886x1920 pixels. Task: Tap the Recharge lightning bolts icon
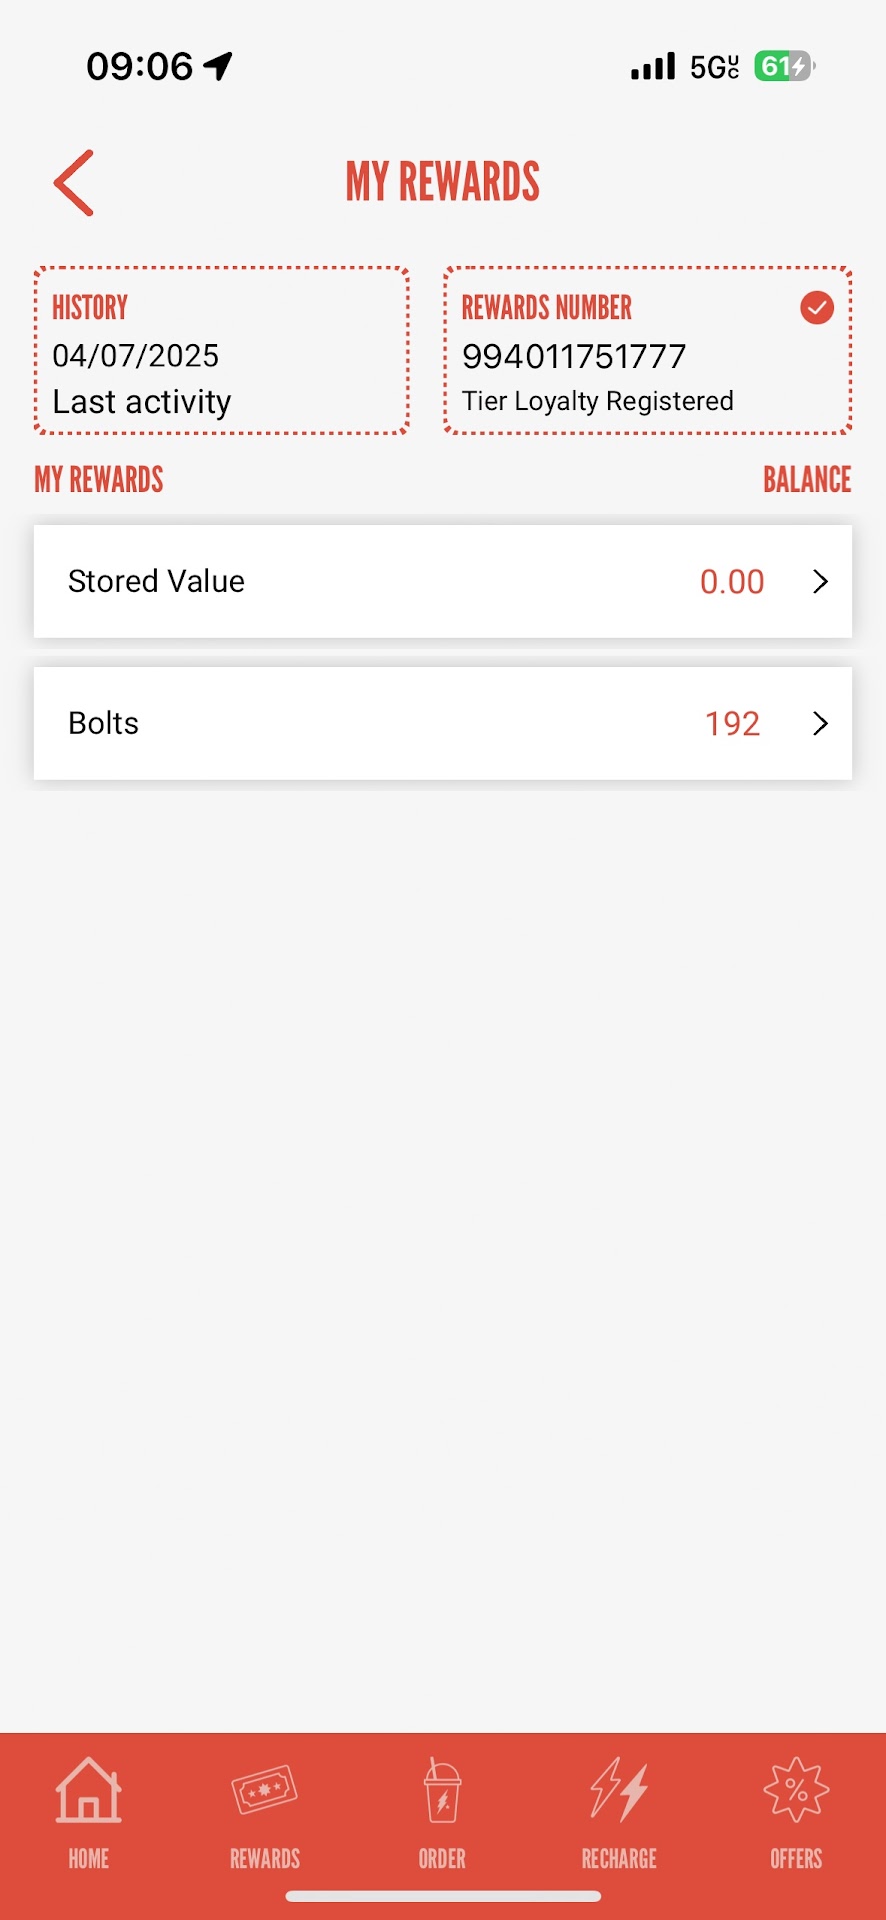pyautogui.click(x=619, y=1790)
